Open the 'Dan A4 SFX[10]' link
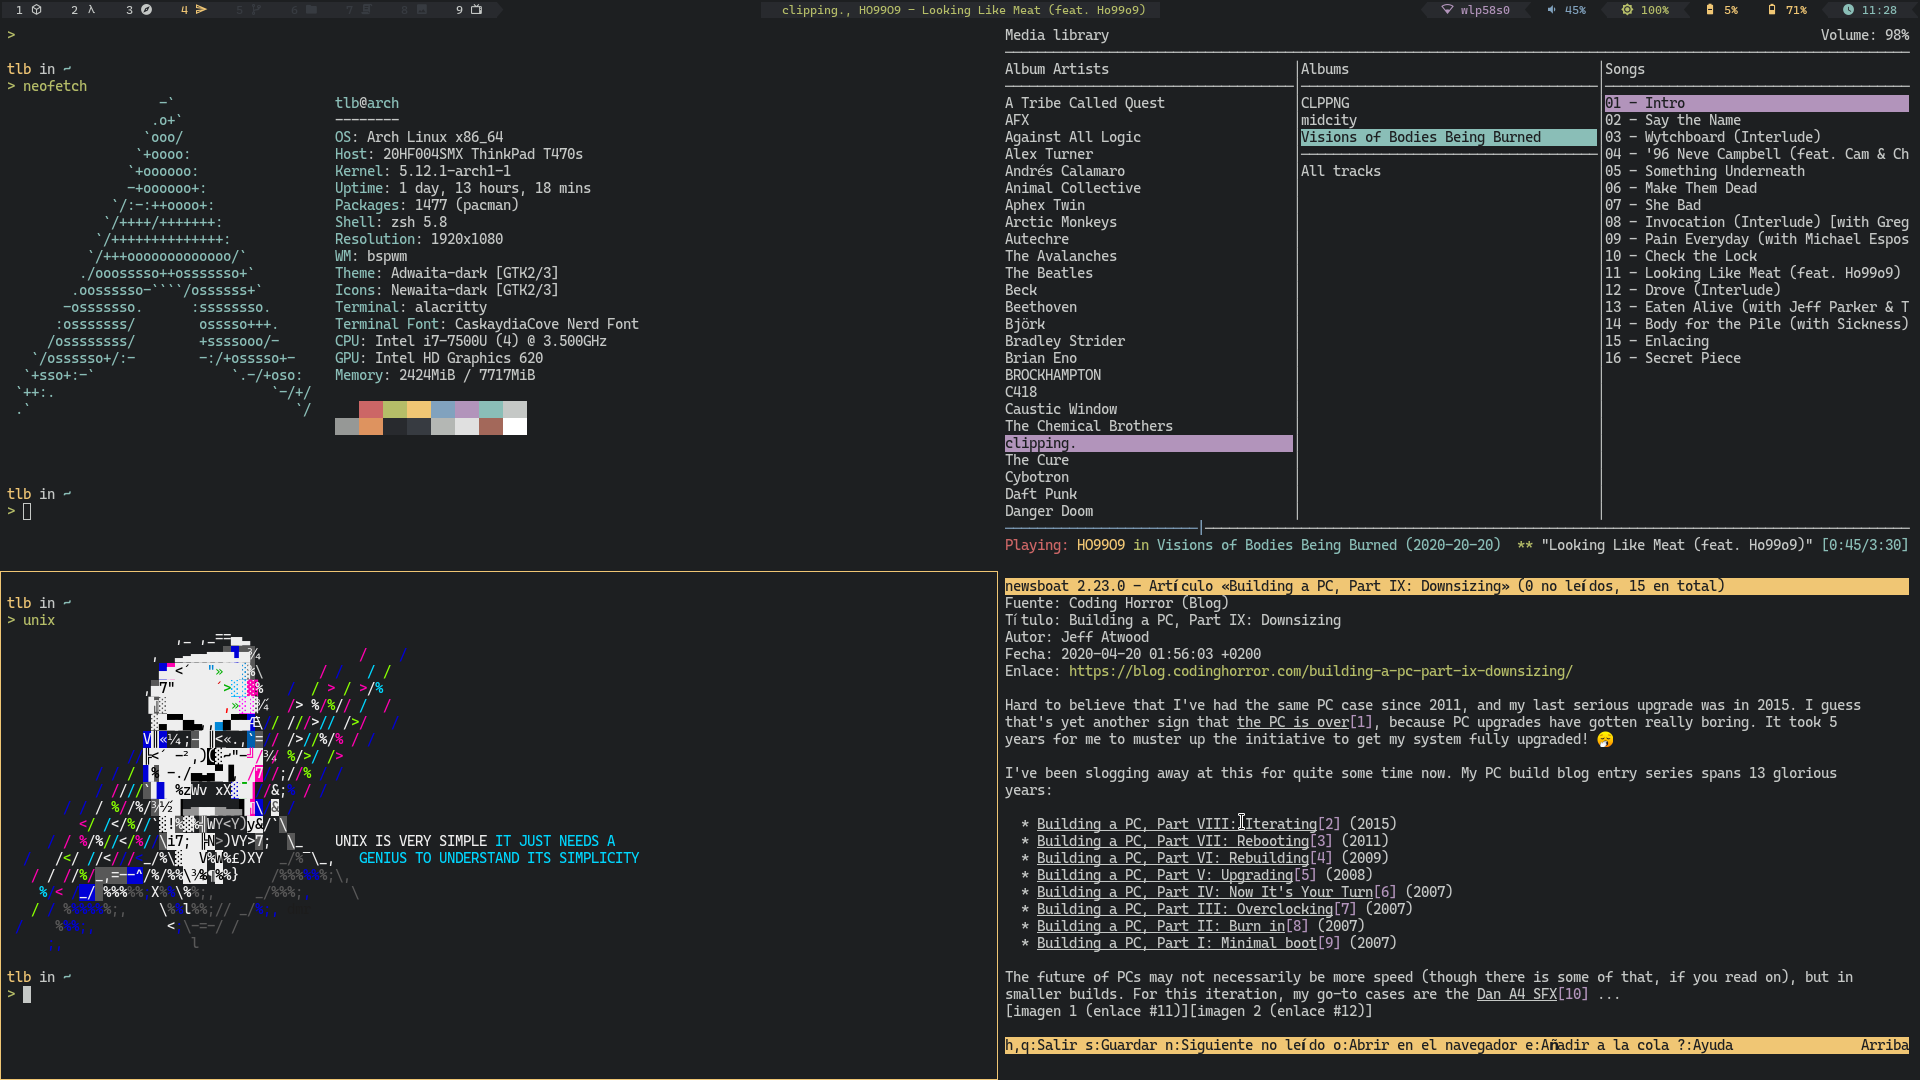This screenshot has width=1920, height=1080. click(x=1532, y=994)
